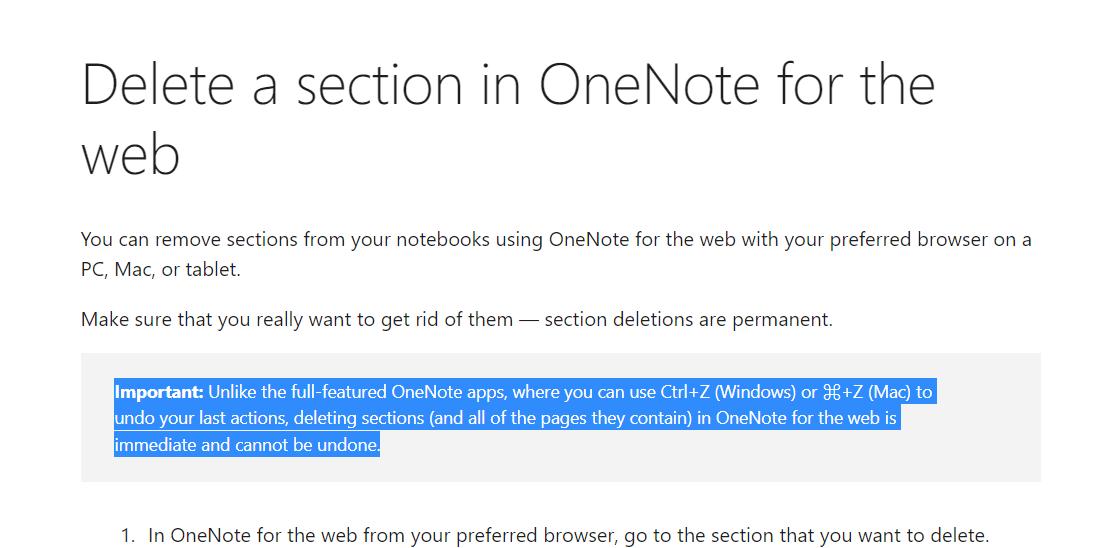The image size is (1112, 548).
Task: Click "section deletions are permanent" text
Action: click(x=688, y=321)
